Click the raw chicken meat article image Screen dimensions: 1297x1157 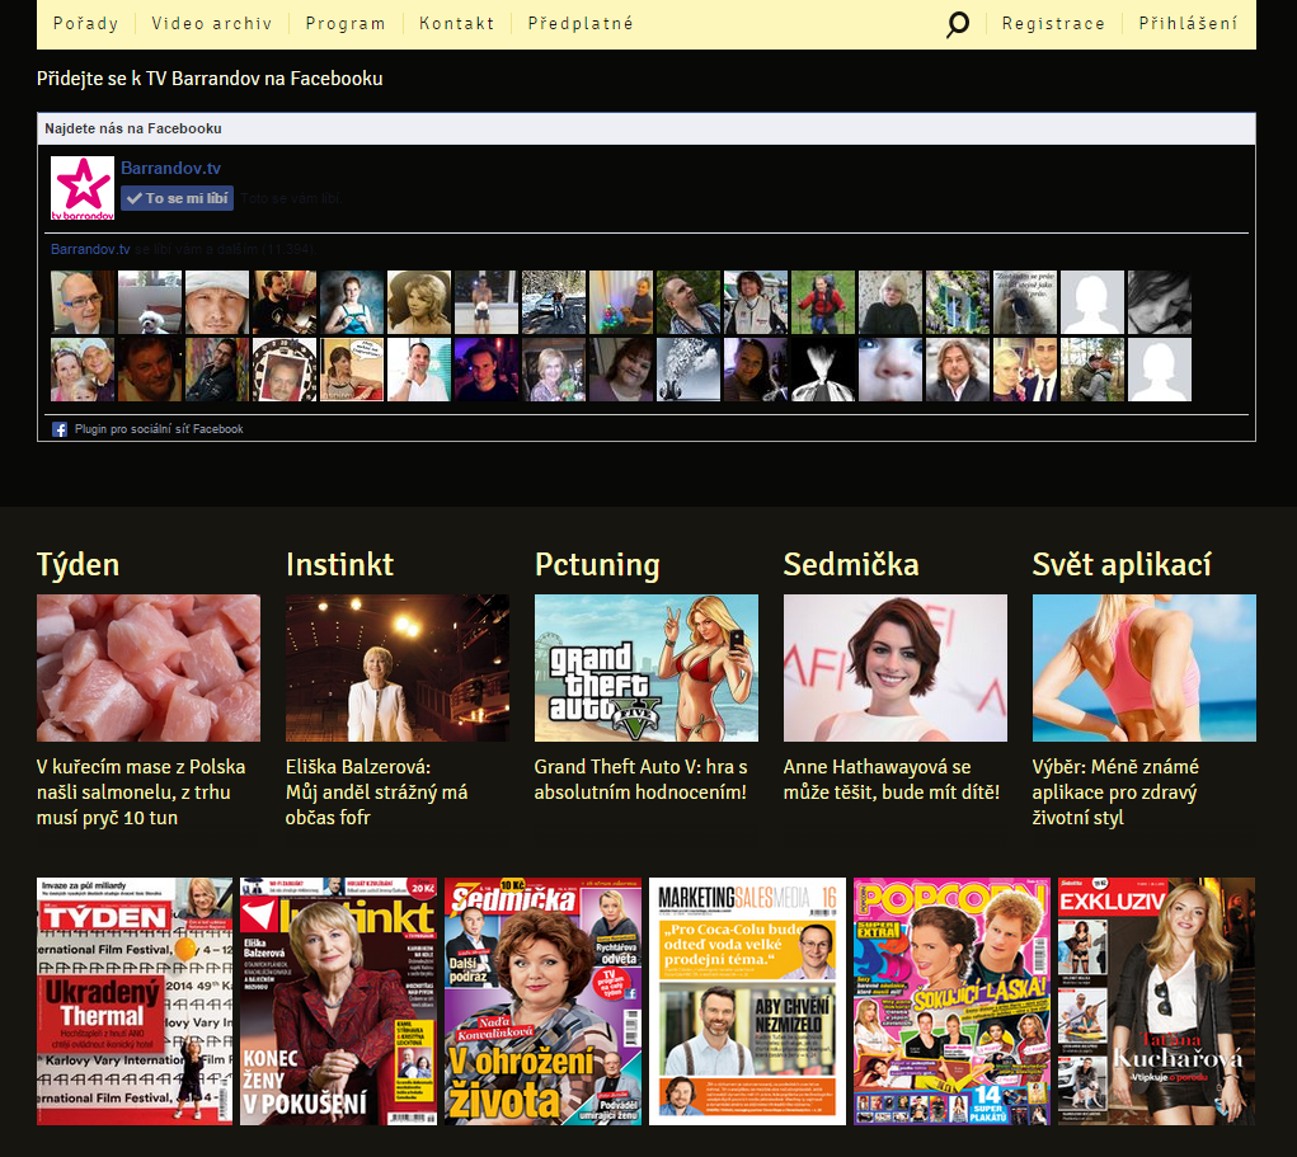(149, 668)
